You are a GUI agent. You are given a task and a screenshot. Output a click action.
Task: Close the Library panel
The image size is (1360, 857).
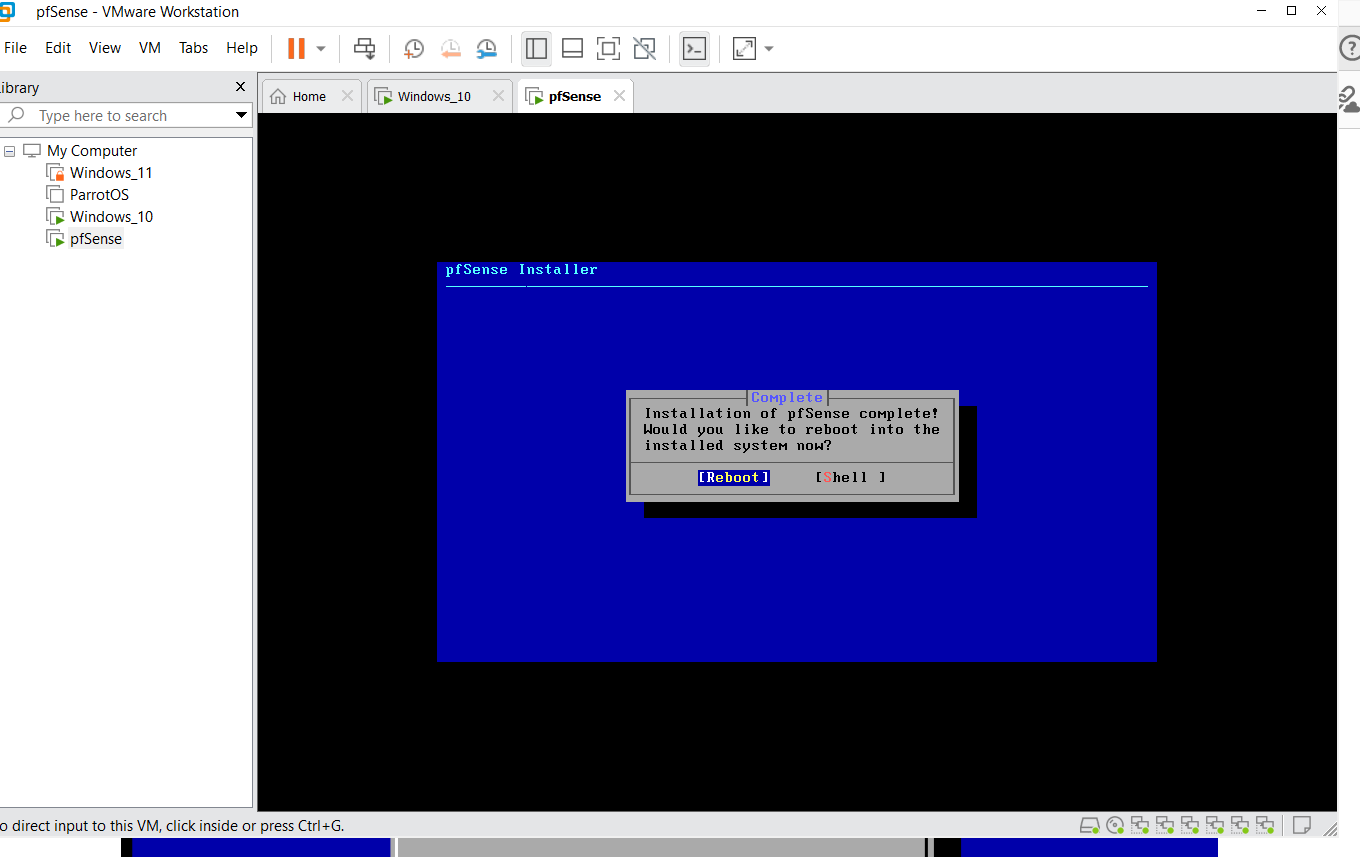[240, 87]
